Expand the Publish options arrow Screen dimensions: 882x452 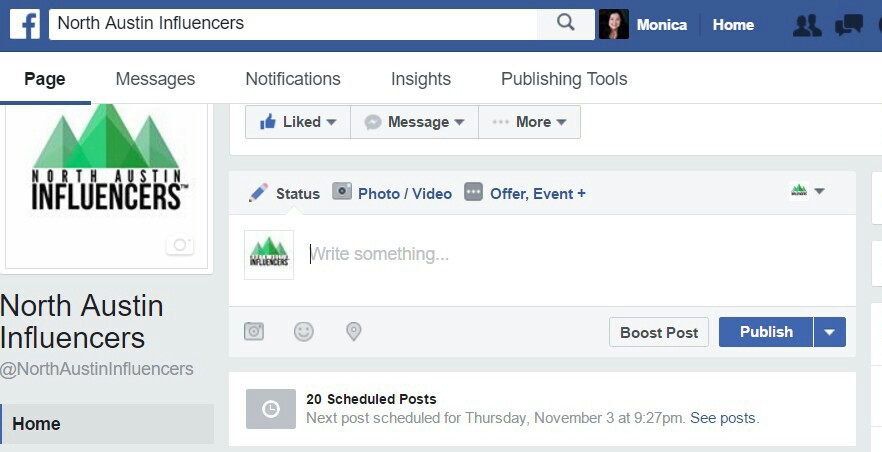(x=829, y=332)
